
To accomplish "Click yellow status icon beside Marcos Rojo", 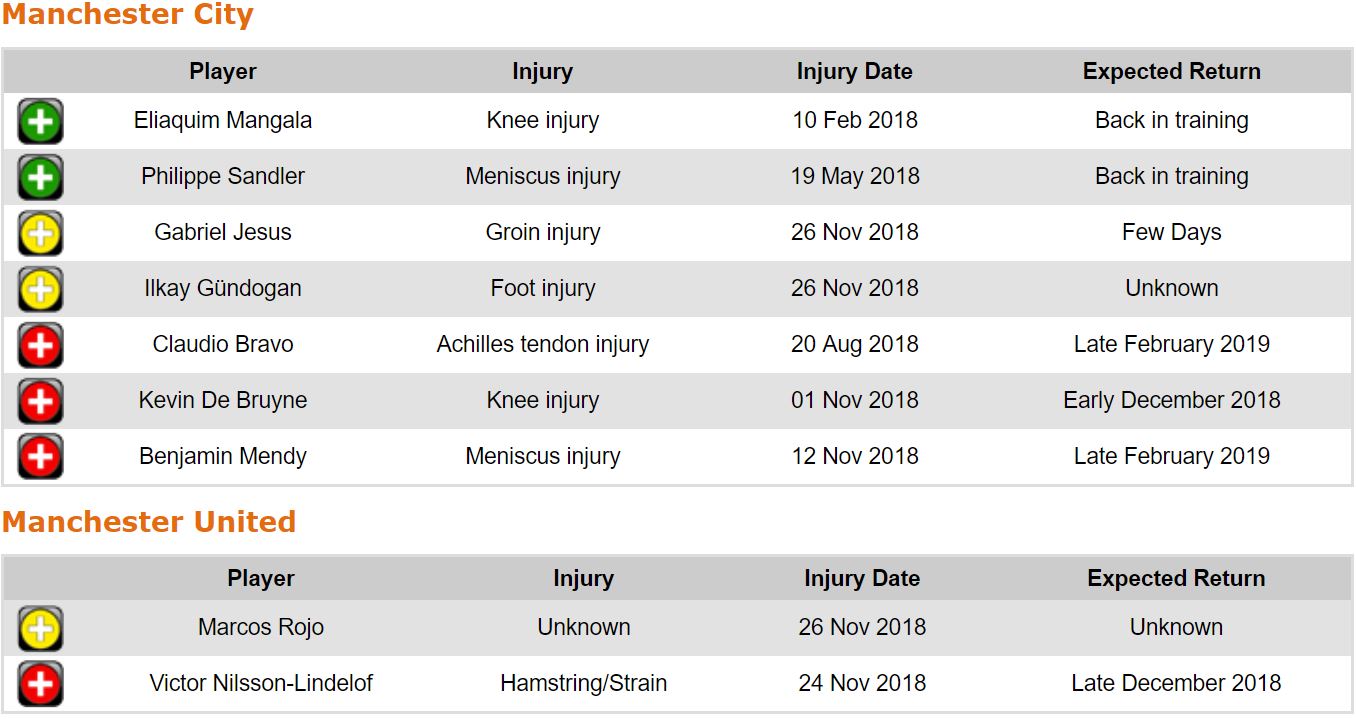I will tap(40, 629).
